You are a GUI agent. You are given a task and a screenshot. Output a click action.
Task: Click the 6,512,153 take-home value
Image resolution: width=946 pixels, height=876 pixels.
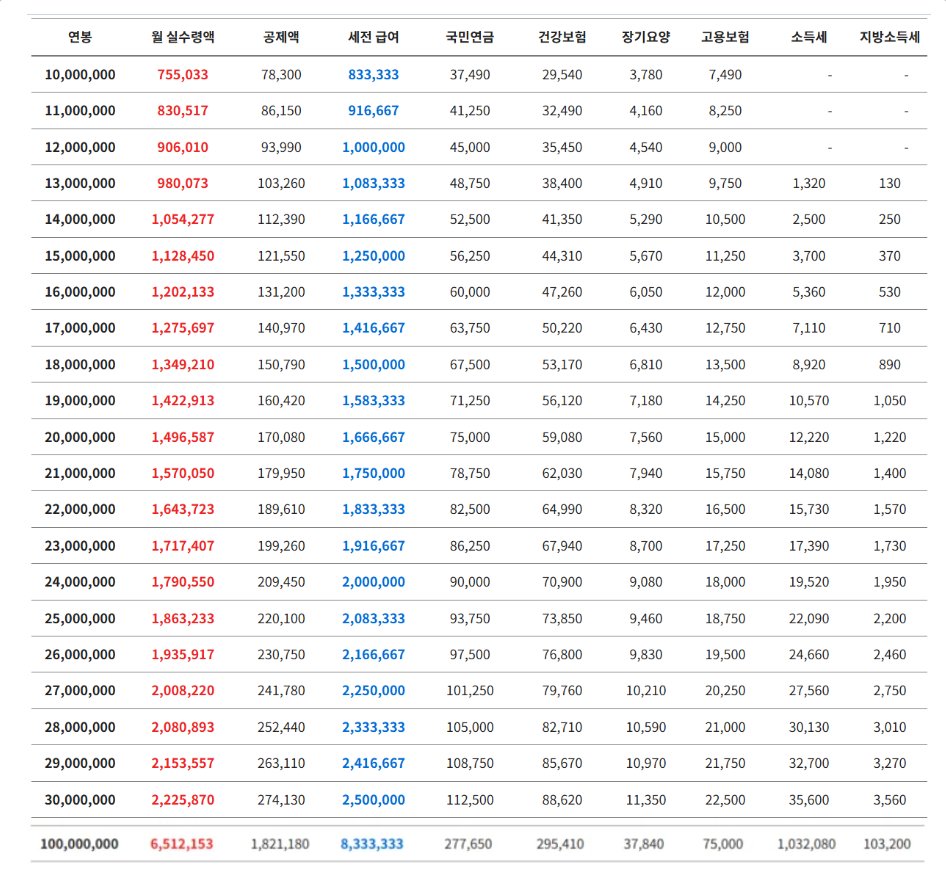click(182, 844)
